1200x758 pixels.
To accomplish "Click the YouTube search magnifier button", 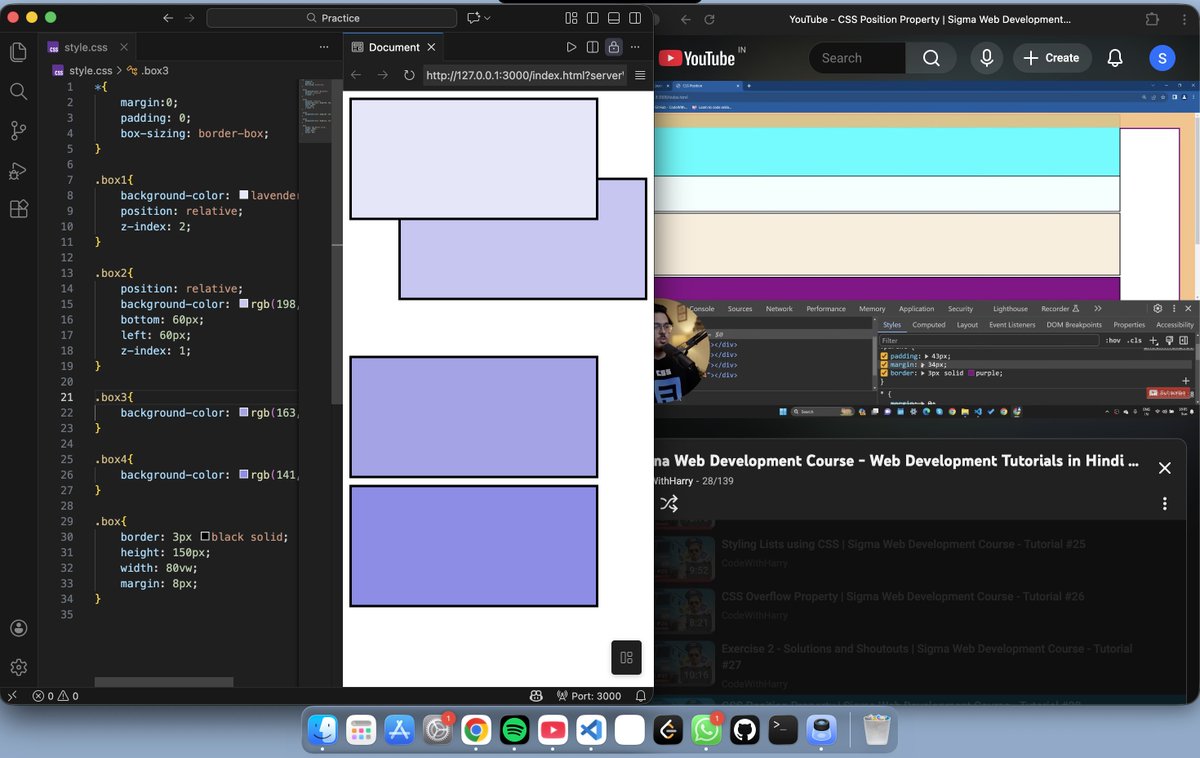I will pos(931,58).
